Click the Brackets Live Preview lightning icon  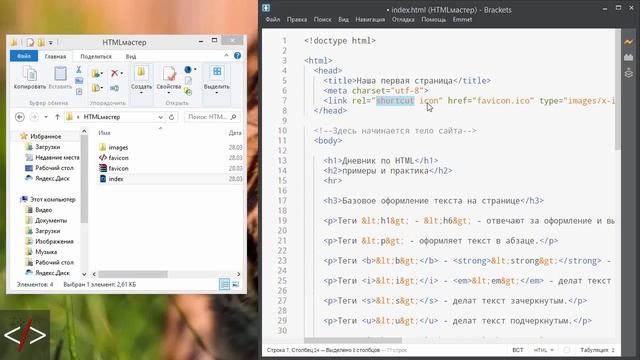pyautogui.click(x=628, y=42)
